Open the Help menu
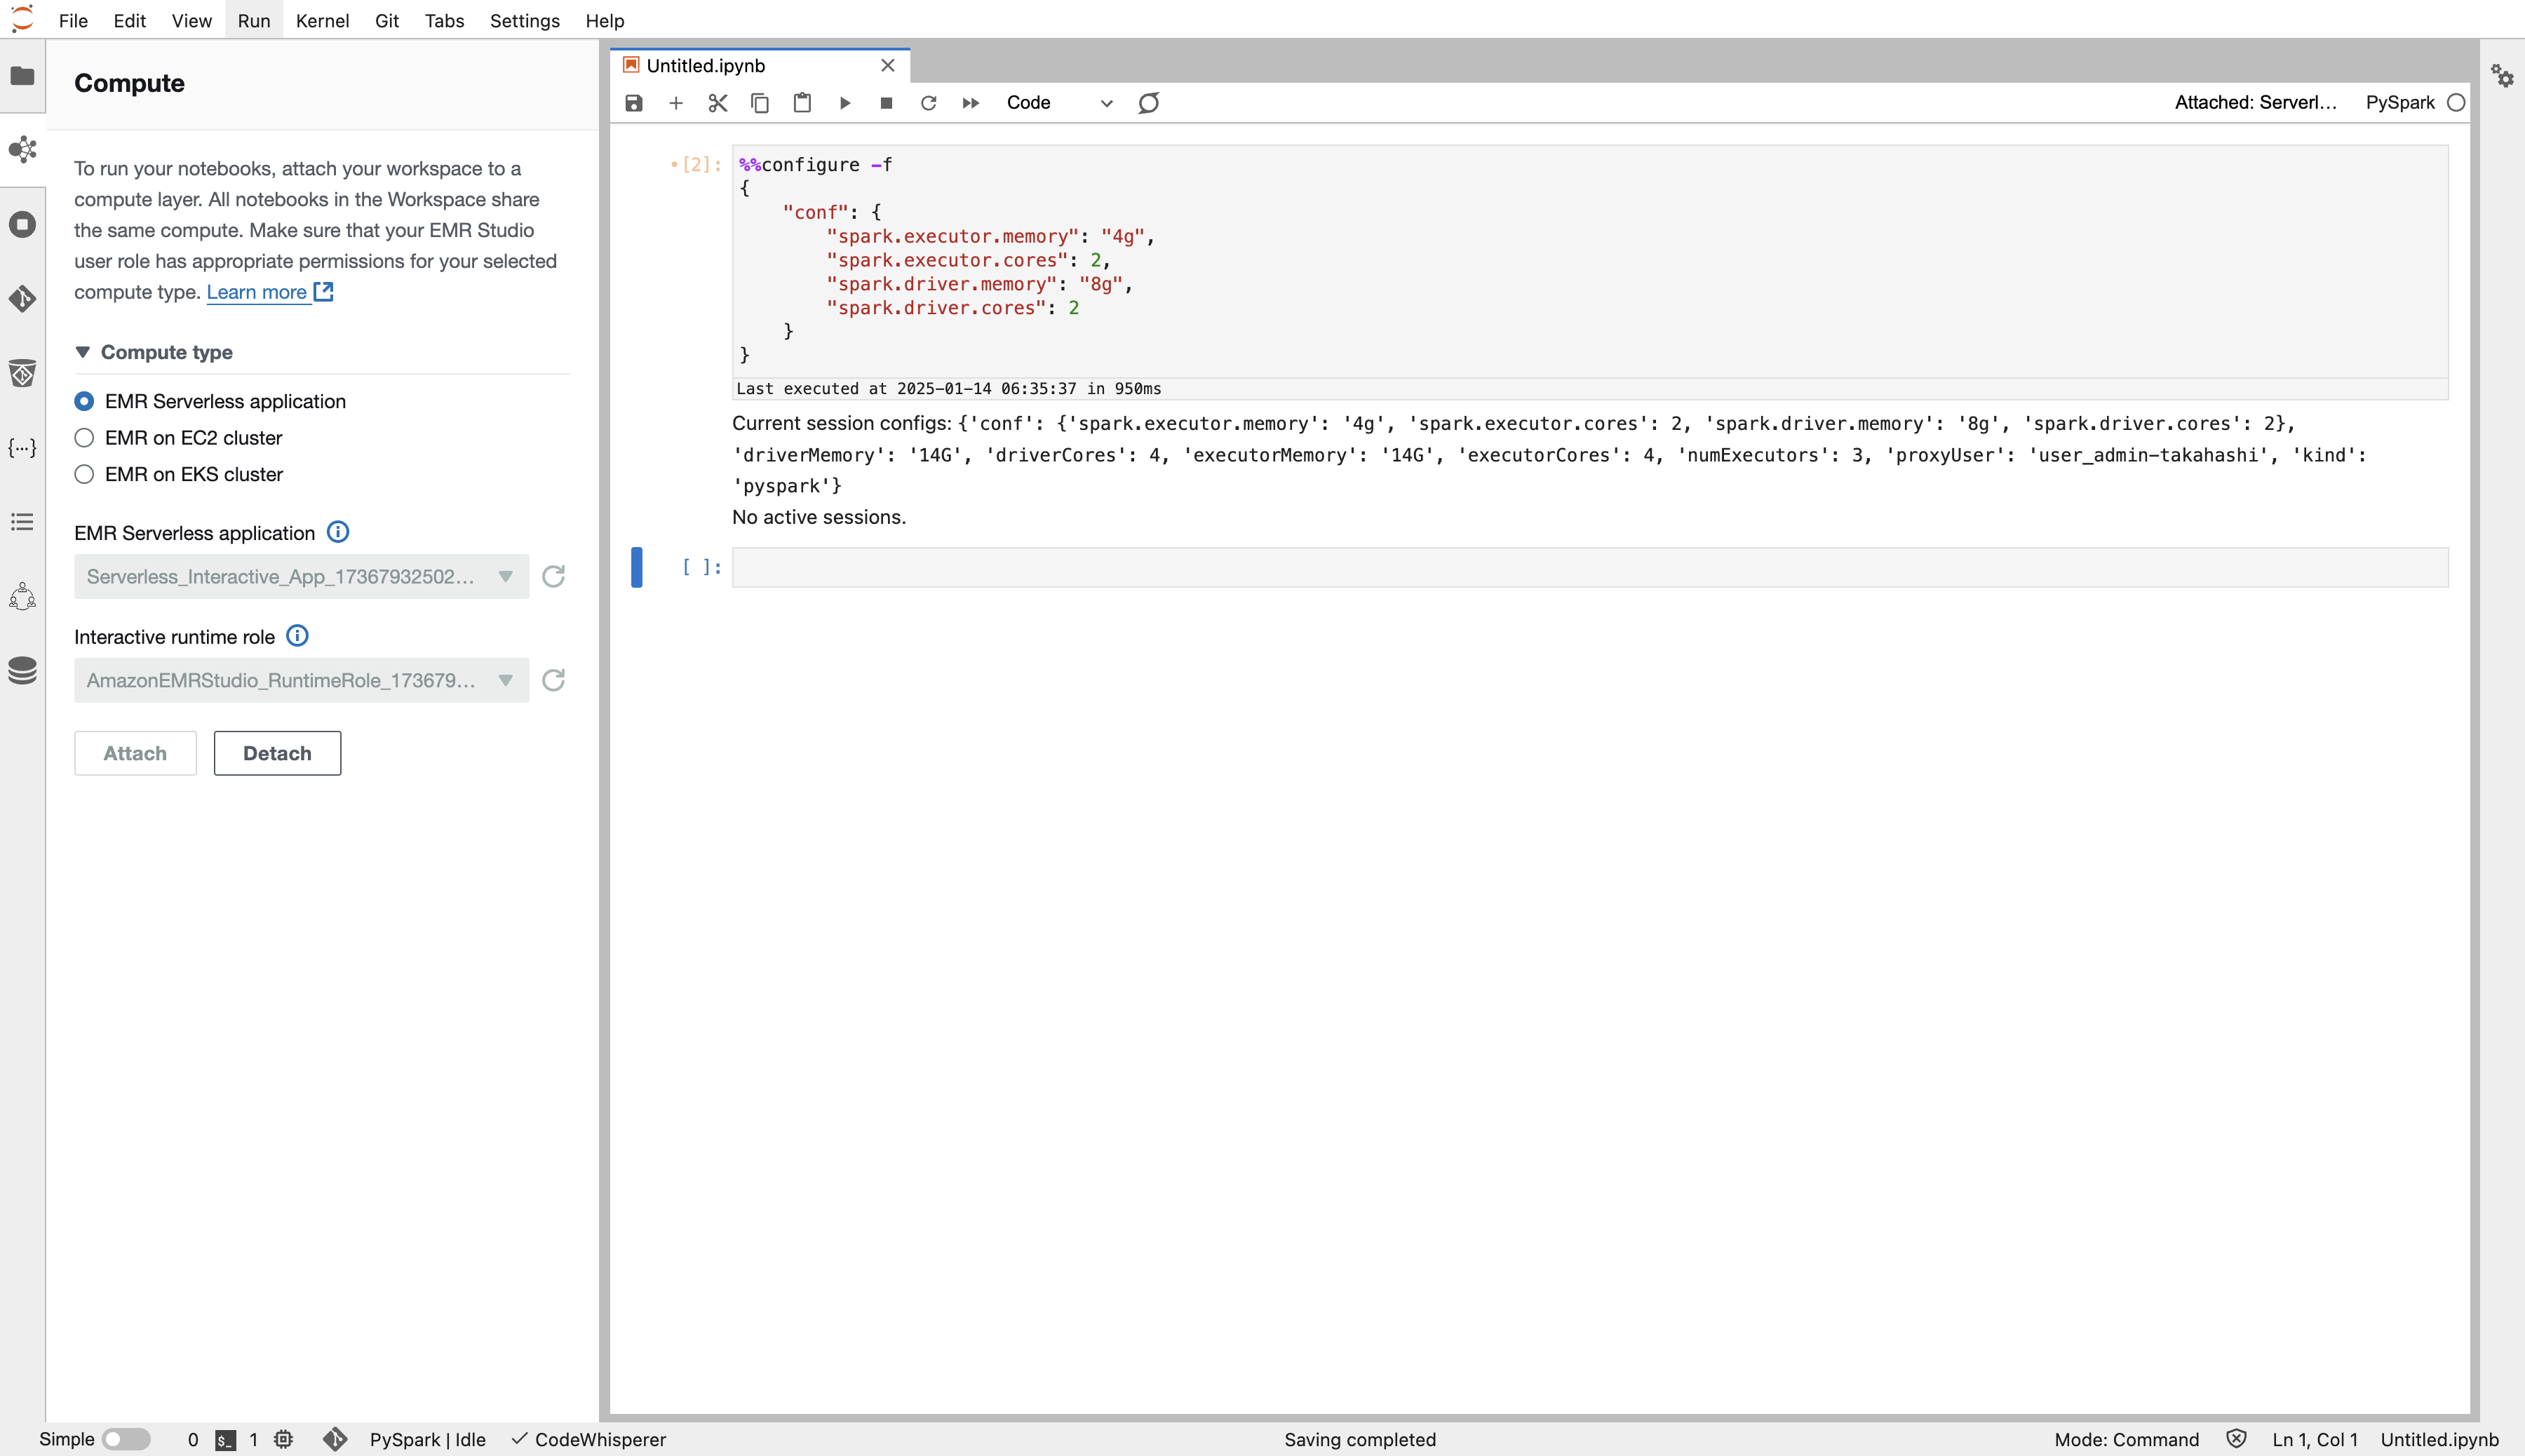The image size is (2525, 1456). point(604,20)
